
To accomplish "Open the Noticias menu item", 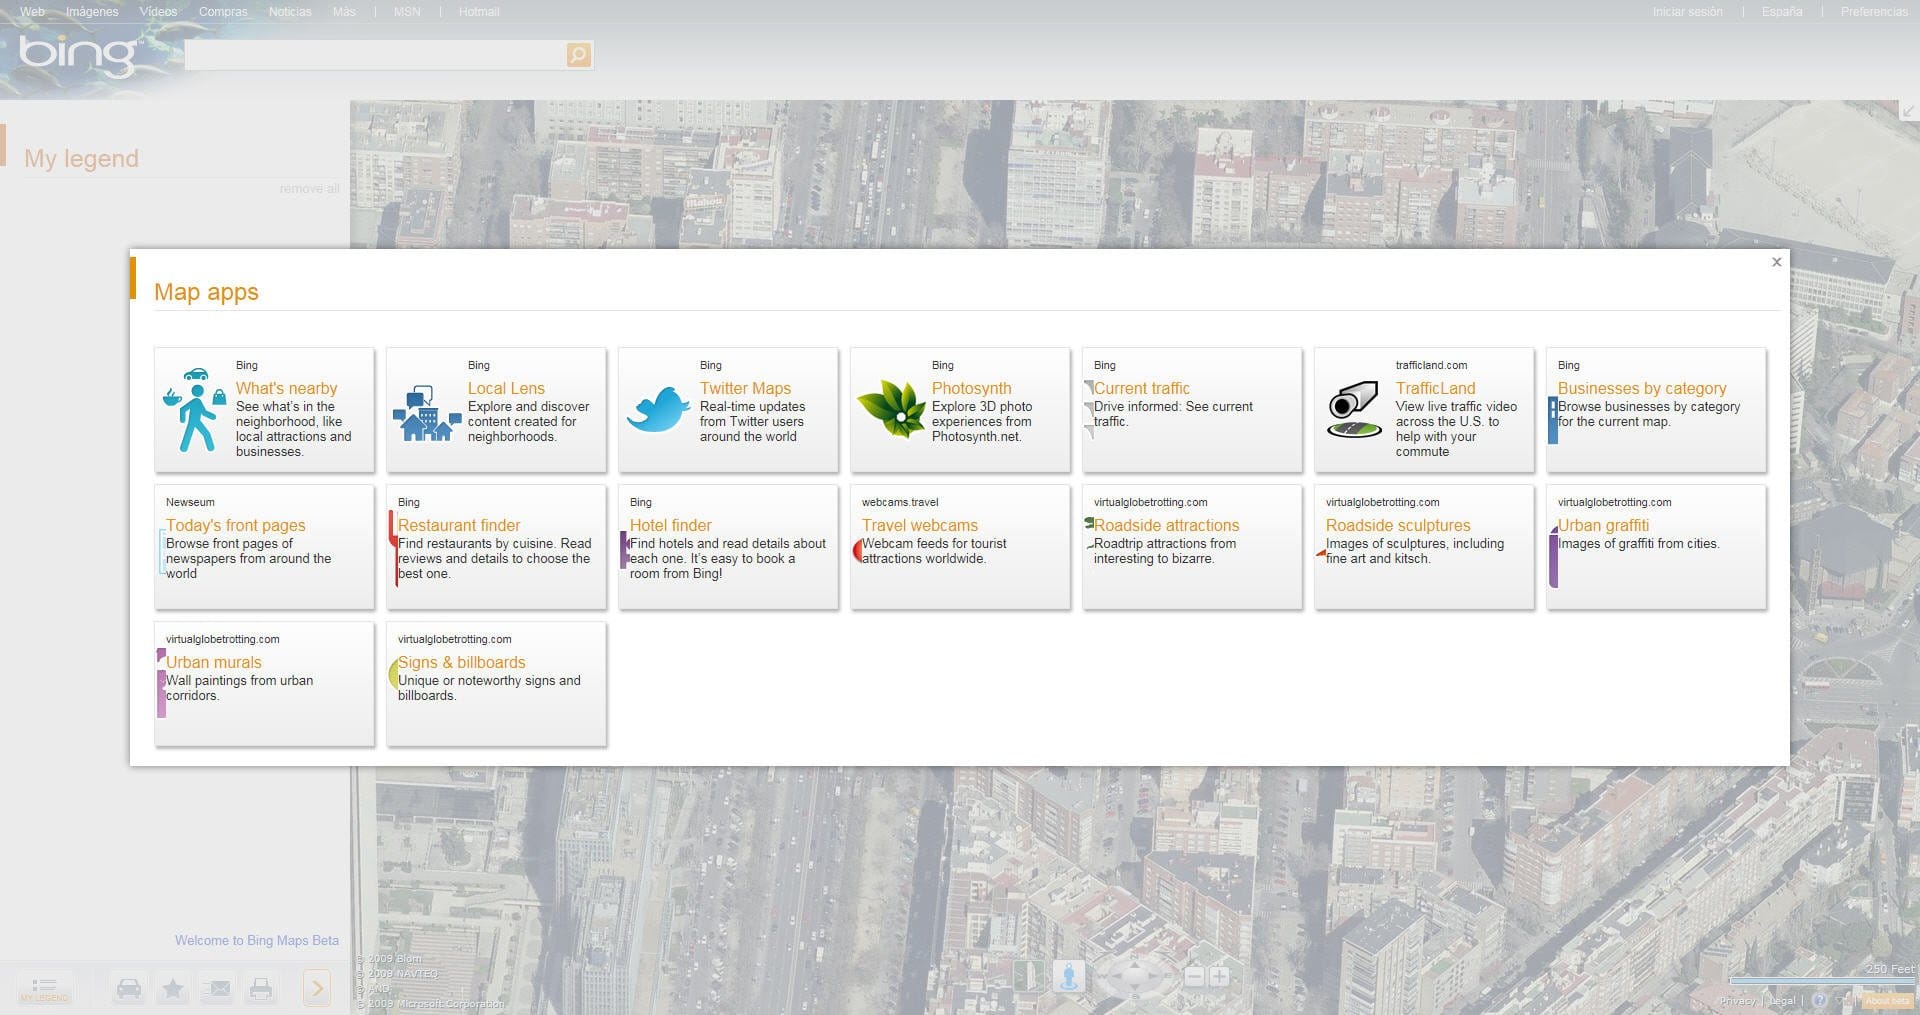I will [x=289, y=12].
